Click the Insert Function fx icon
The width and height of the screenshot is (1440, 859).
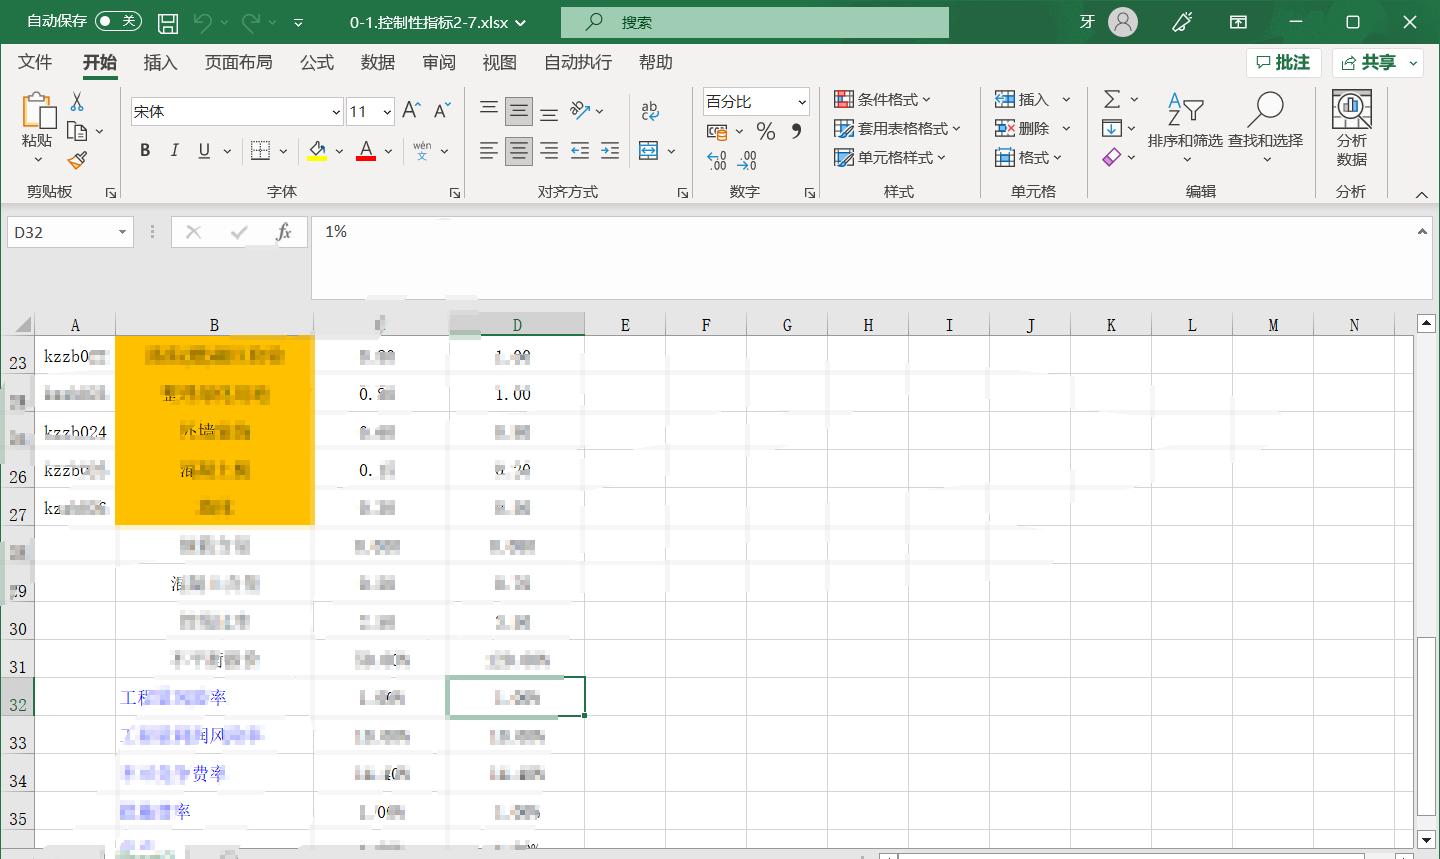pyautogui.click(x=284, y=232)
